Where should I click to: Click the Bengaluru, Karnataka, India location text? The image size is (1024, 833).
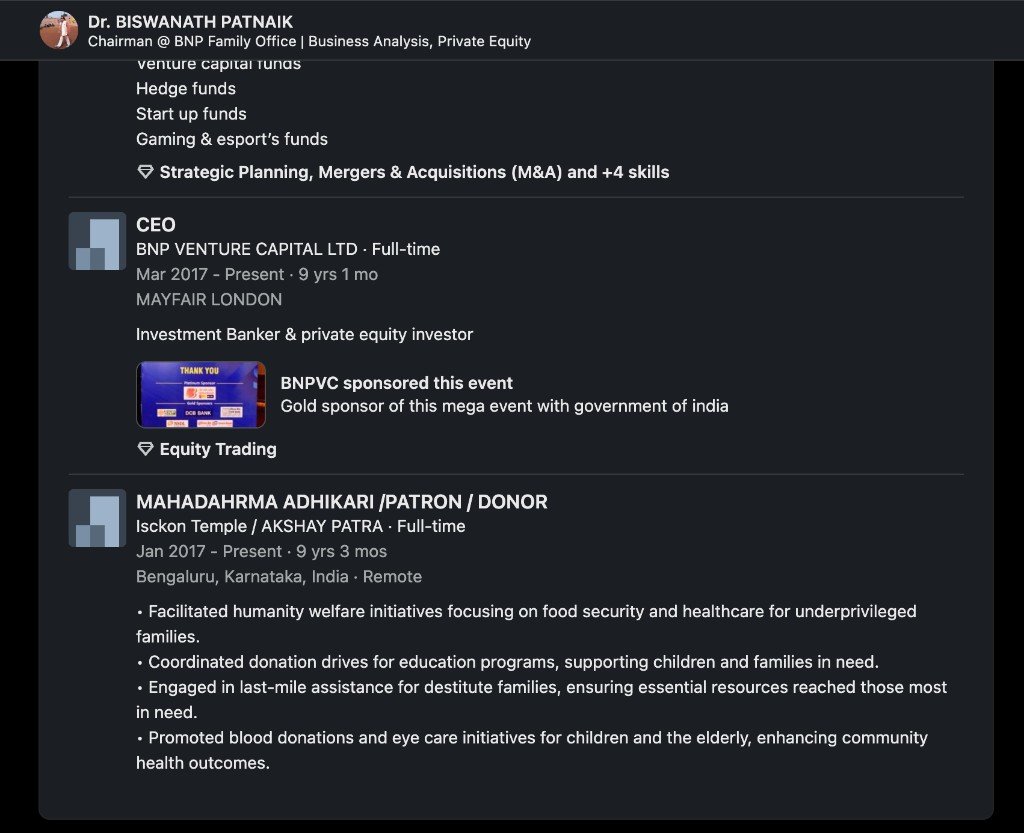click(x=242, y=576)
